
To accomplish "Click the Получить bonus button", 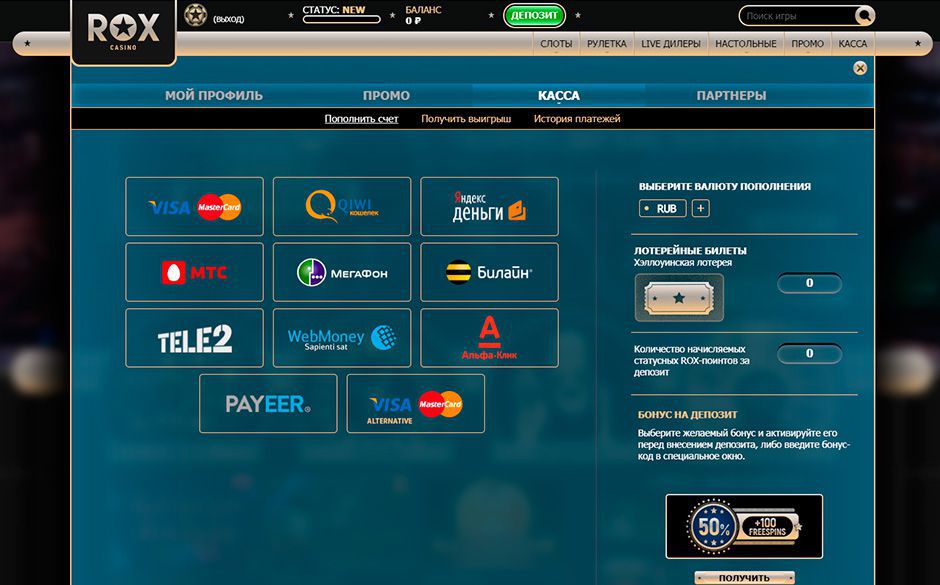I will coord(744,578).
